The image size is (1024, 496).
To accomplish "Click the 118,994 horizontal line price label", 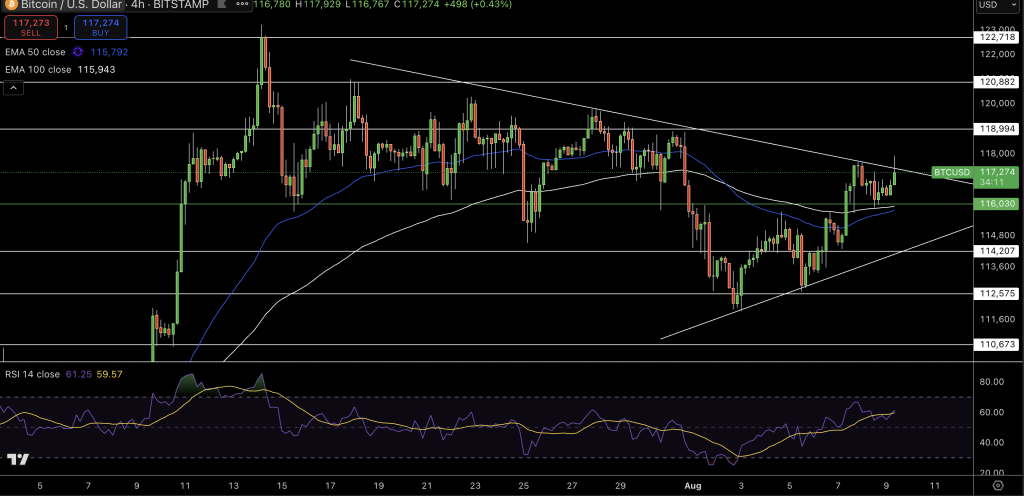I will click(997, 129).
